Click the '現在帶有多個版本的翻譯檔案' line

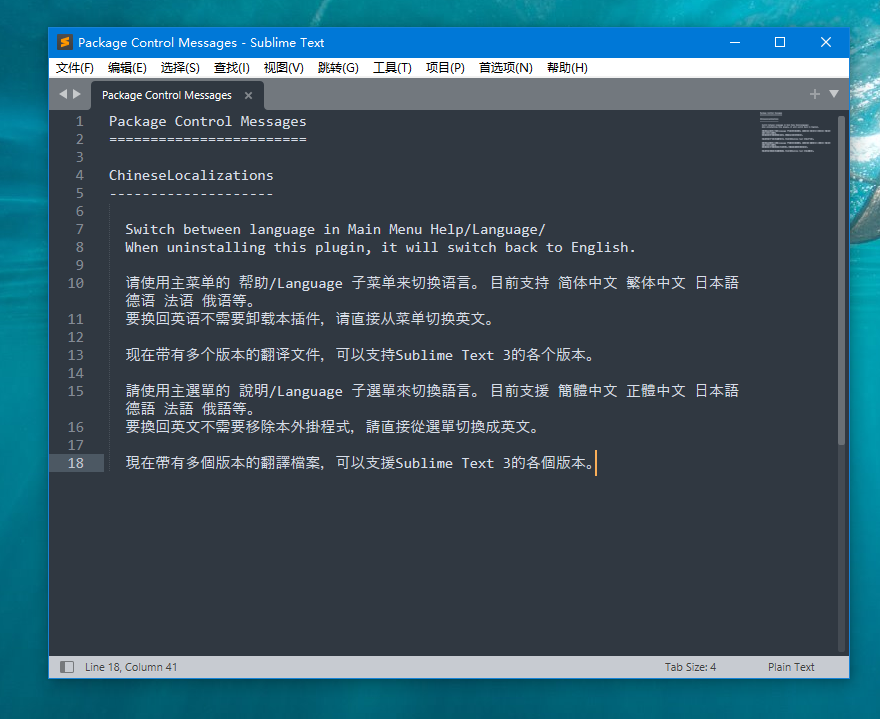(x=360, y=463)
